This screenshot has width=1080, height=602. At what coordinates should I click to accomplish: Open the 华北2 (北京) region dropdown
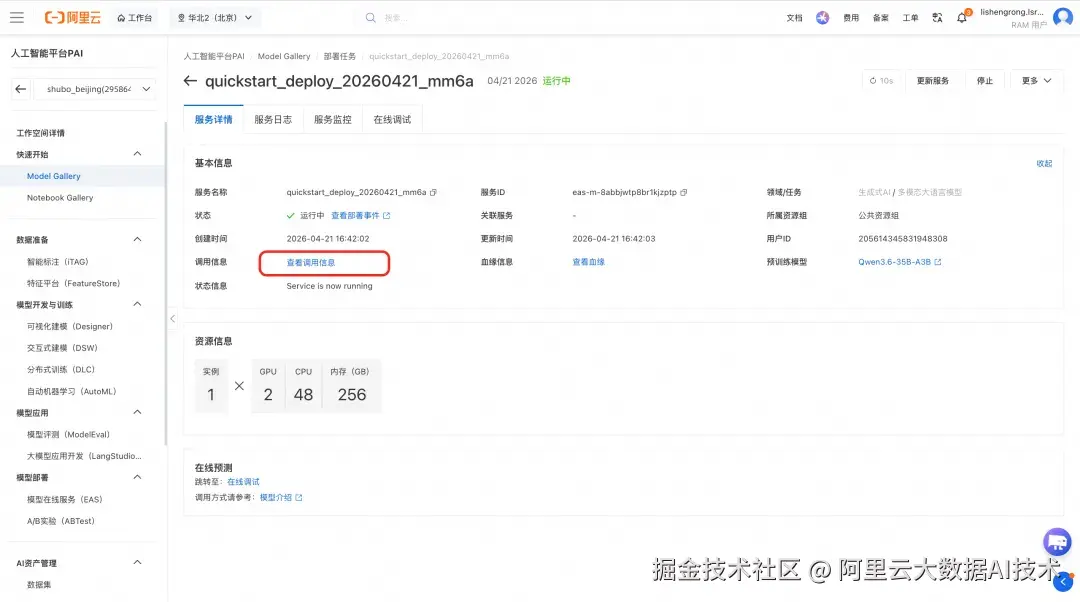(x=215, y=18)
